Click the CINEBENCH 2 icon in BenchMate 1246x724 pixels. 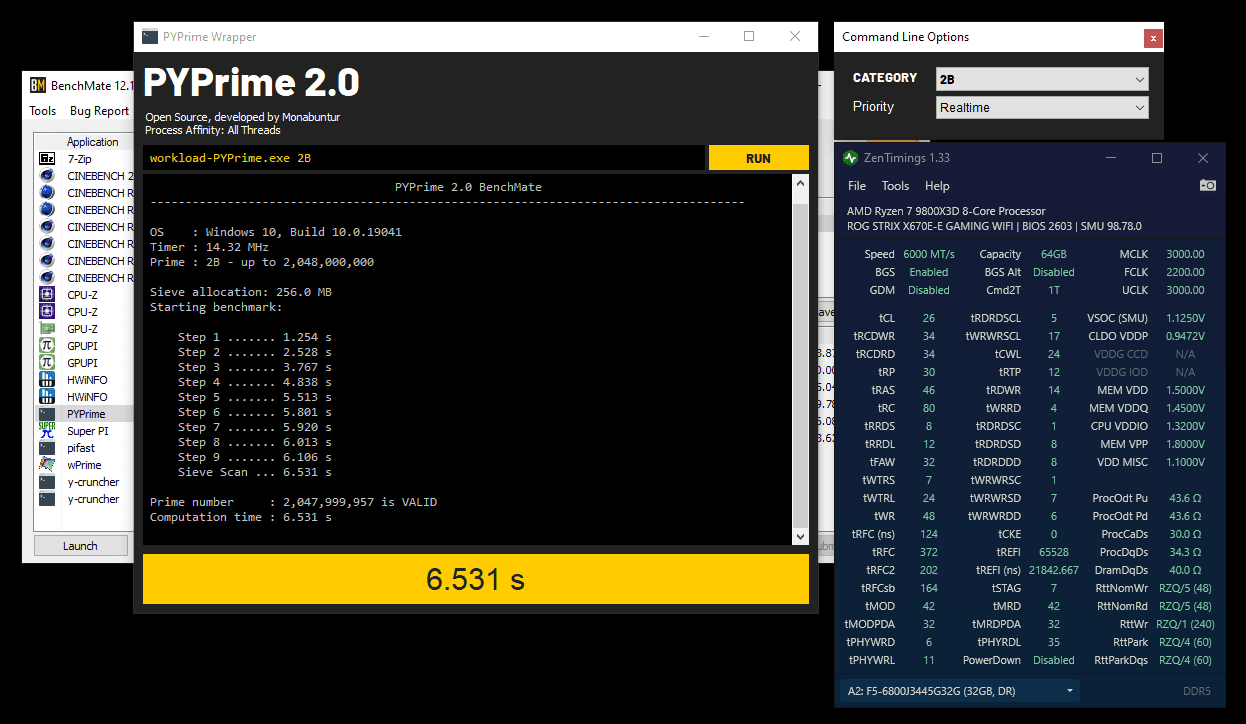point(47,175)
